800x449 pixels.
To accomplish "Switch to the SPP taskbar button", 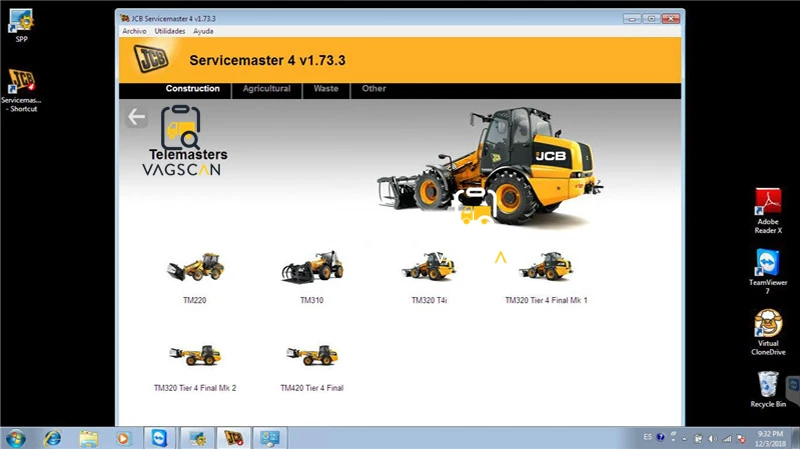I will point(197,438).
